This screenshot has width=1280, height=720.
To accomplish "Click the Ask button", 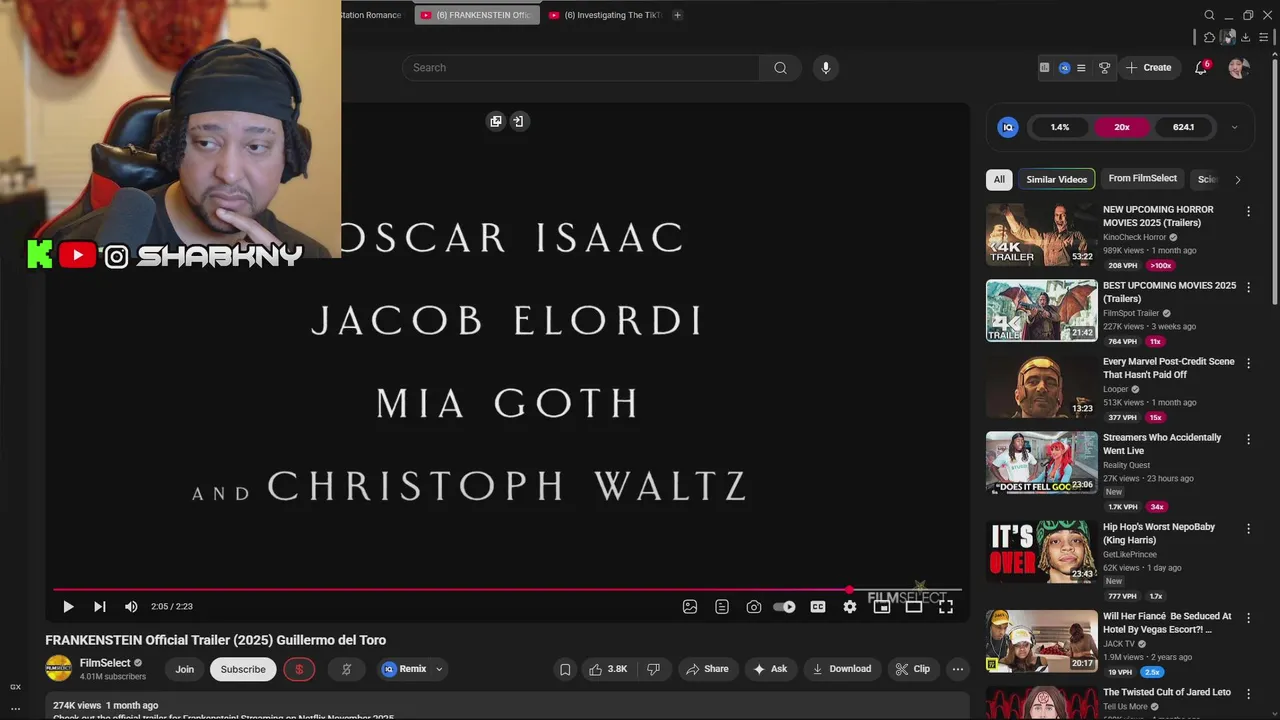I will [770, 669].
